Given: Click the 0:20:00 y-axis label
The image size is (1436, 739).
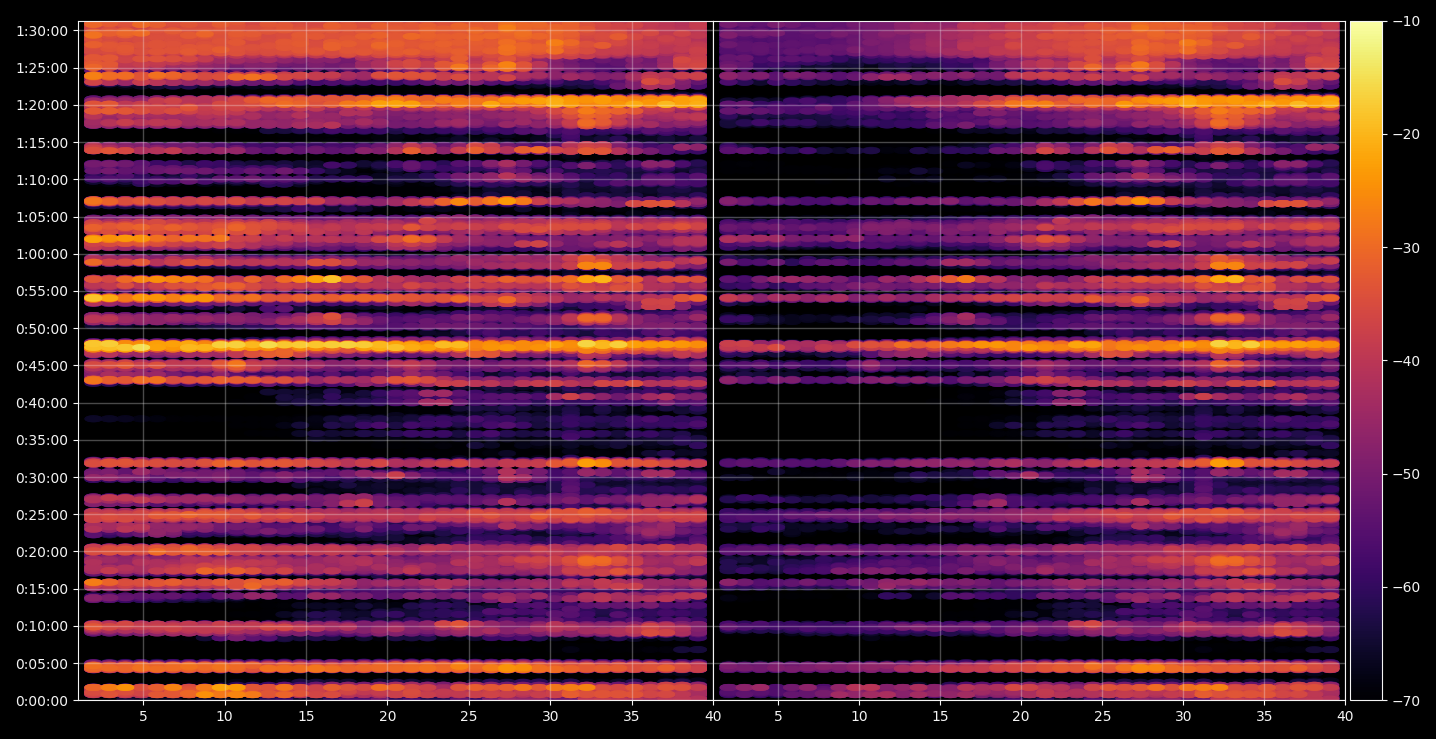Looking at the screenshot, I should coord(42,552).
